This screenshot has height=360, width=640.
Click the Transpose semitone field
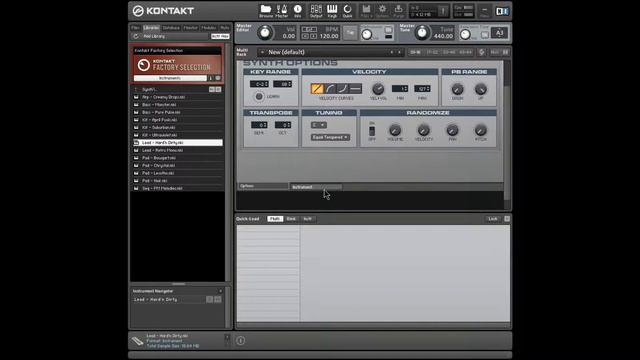[x=259, y=125]
